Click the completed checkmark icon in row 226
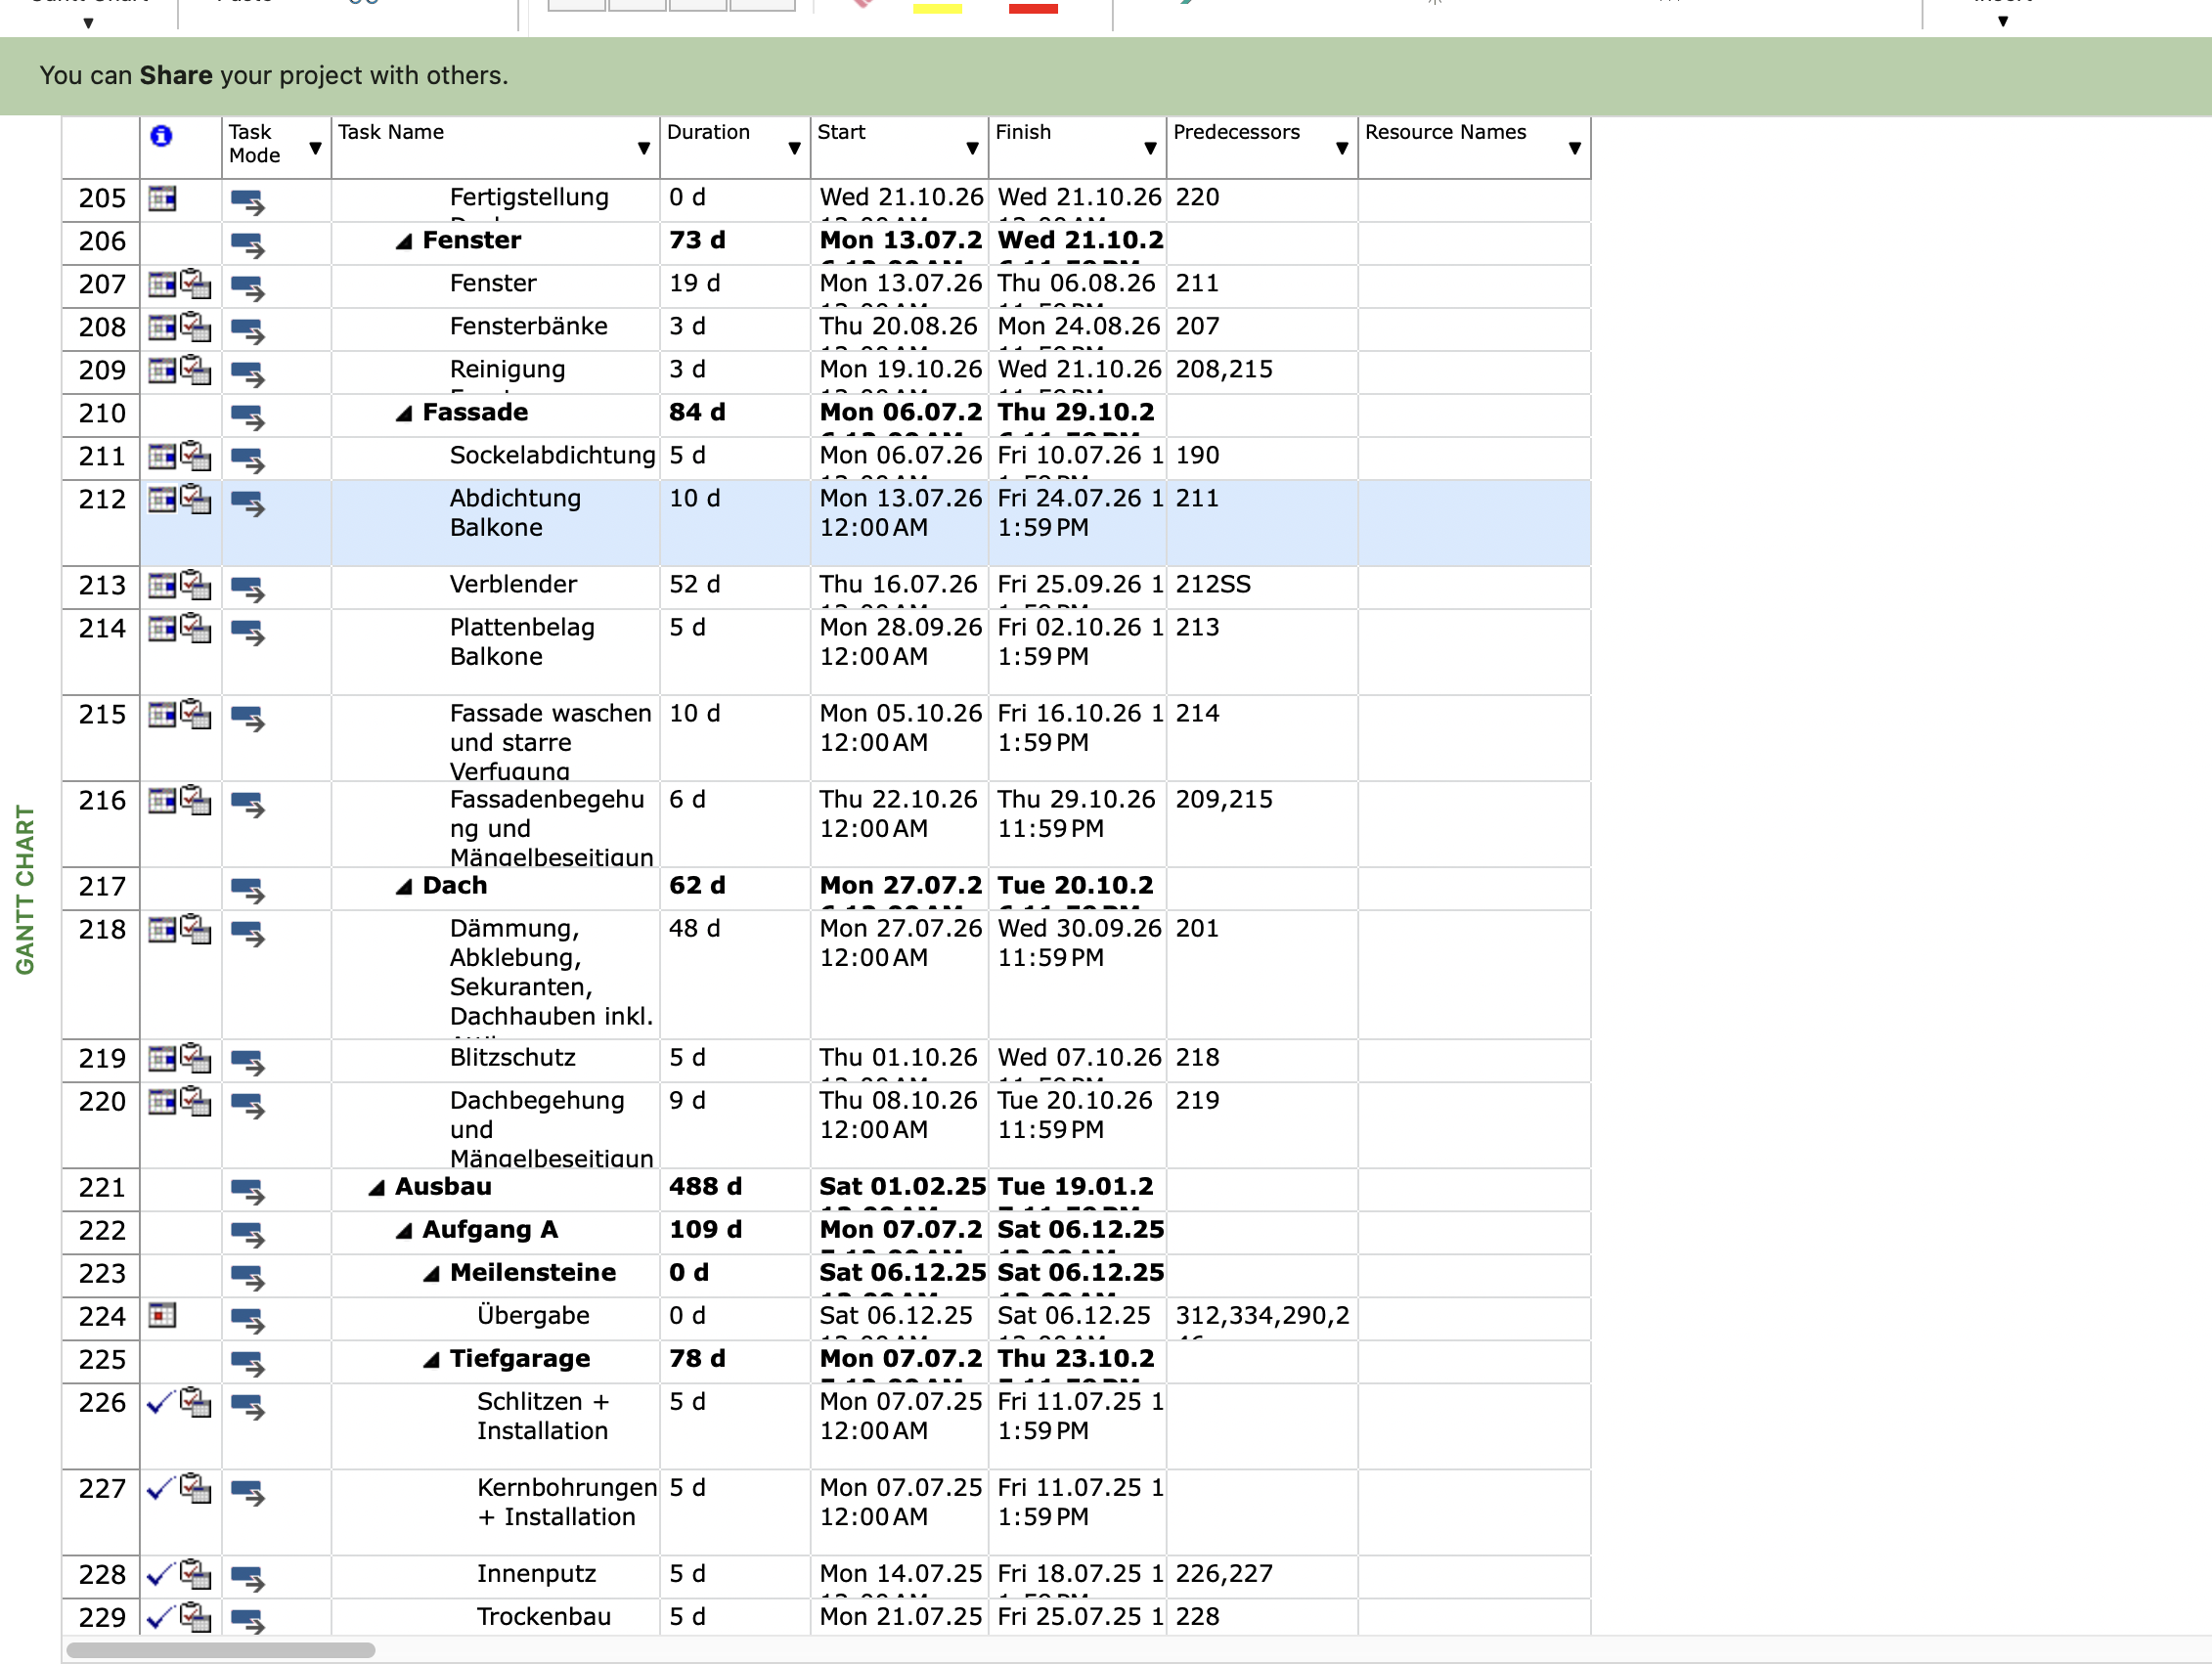This screenshot has height=1664, width=2212. [x=160, y=1402]
